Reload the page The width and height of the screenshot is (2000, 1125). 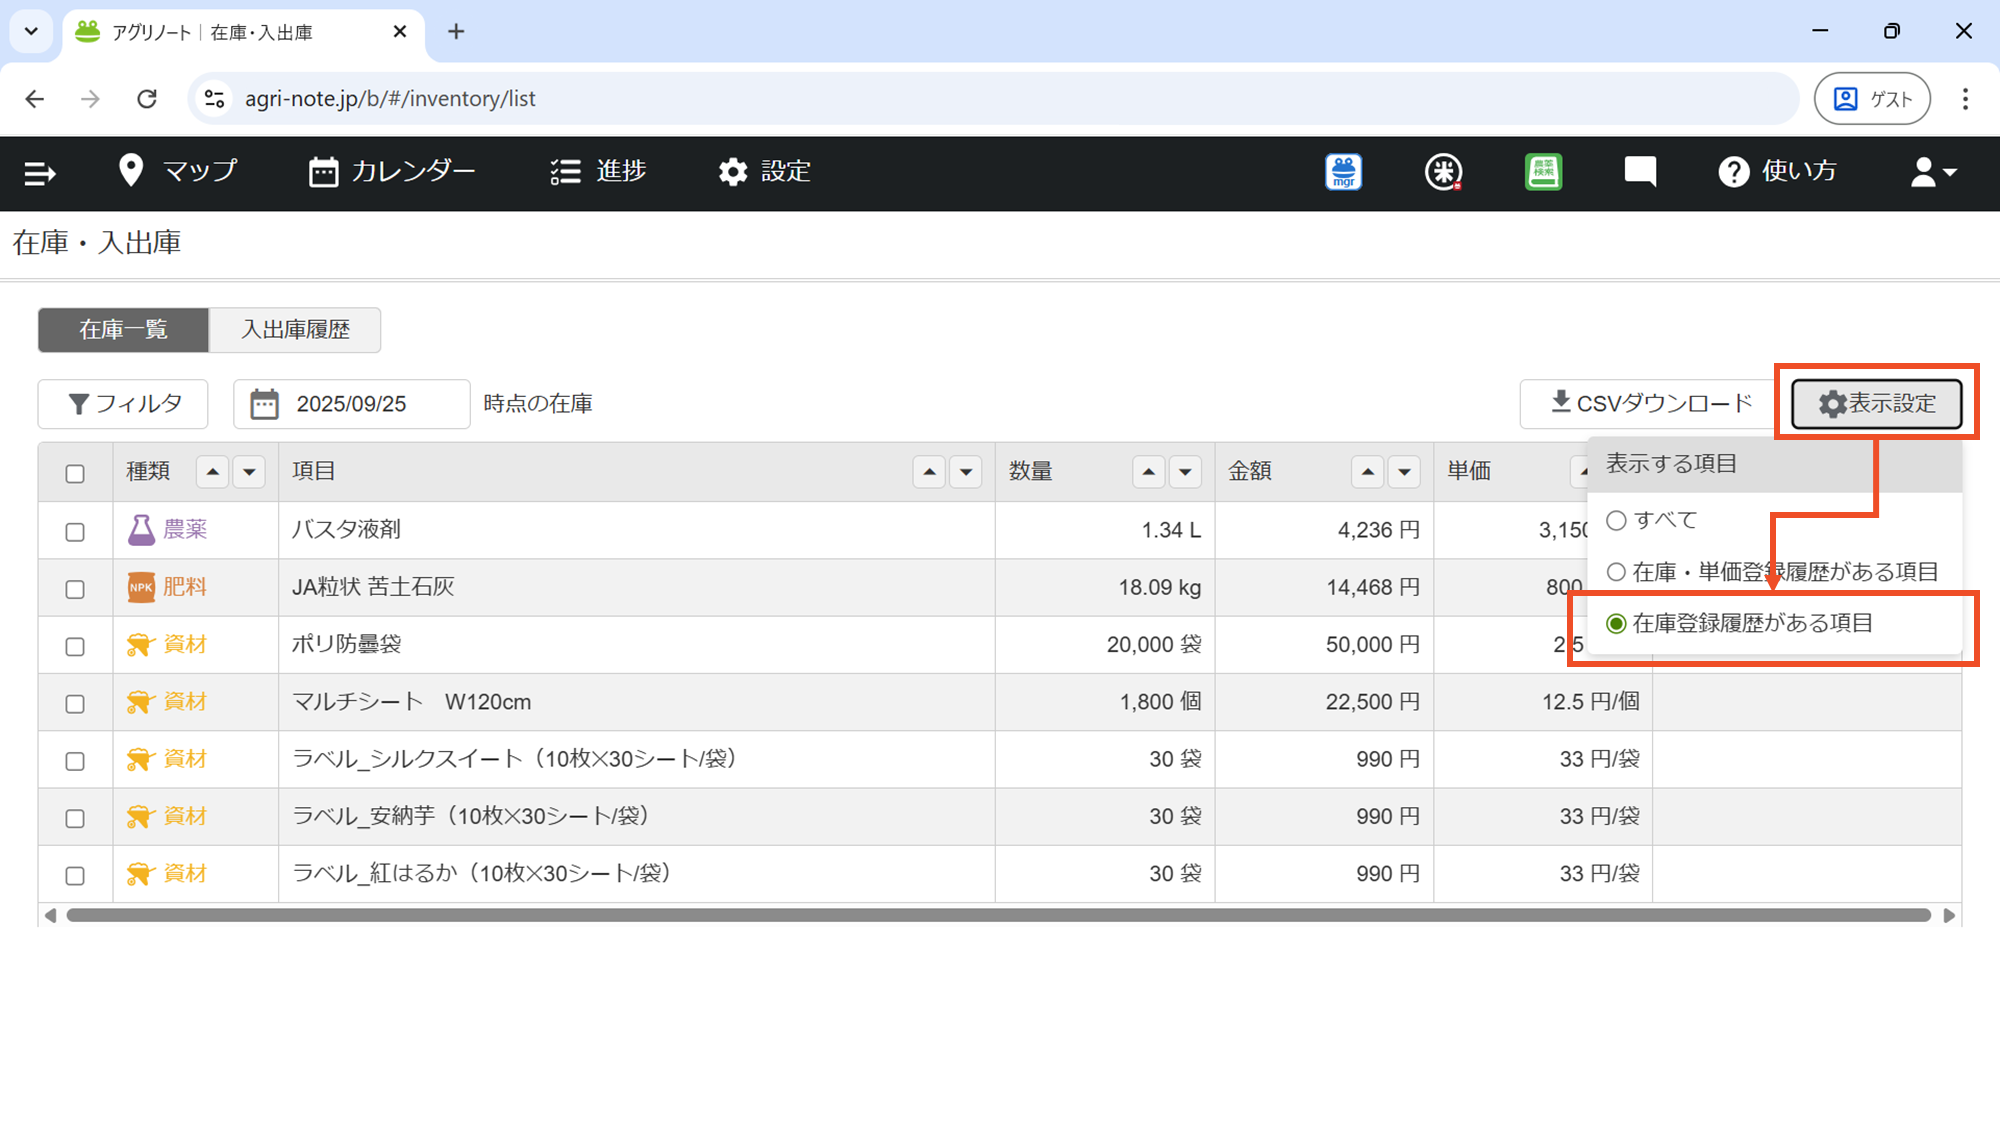(147, 98)
